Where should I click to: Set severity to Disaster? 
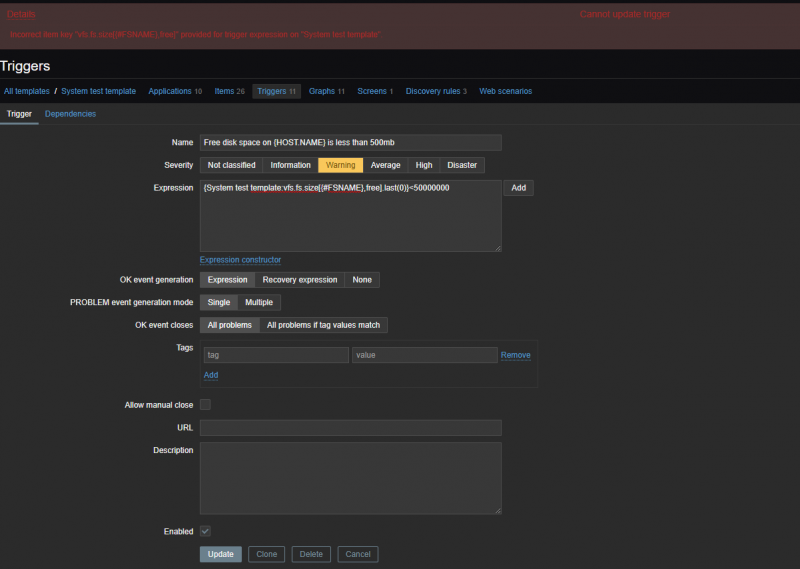462,165
